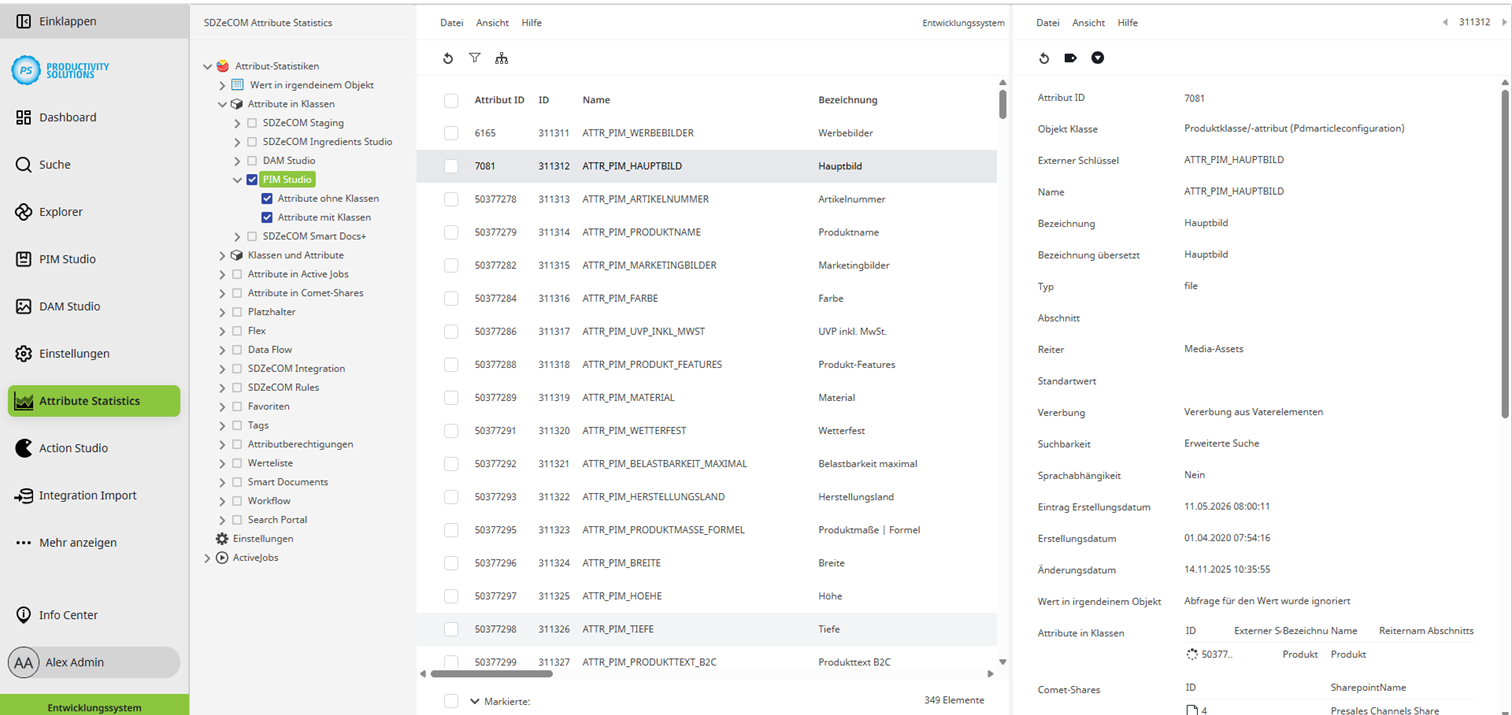The image size is (1512, 715).
Task: Refresh the attribute list table
Action: coord(448,58)
